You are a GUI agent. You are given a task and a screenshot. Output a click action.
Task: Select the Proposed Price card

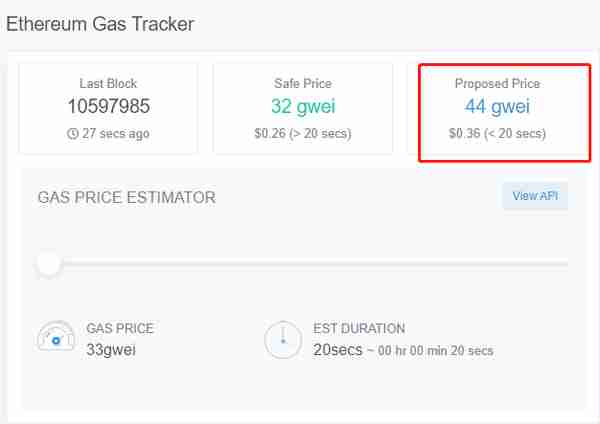[504, 113]
